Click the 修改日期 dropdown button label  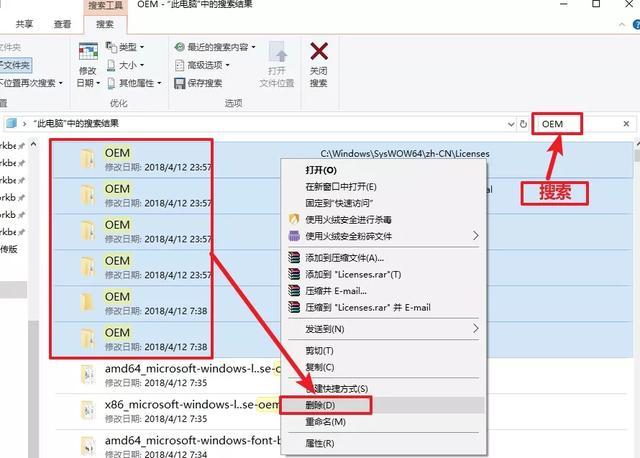tap(87, 77)
